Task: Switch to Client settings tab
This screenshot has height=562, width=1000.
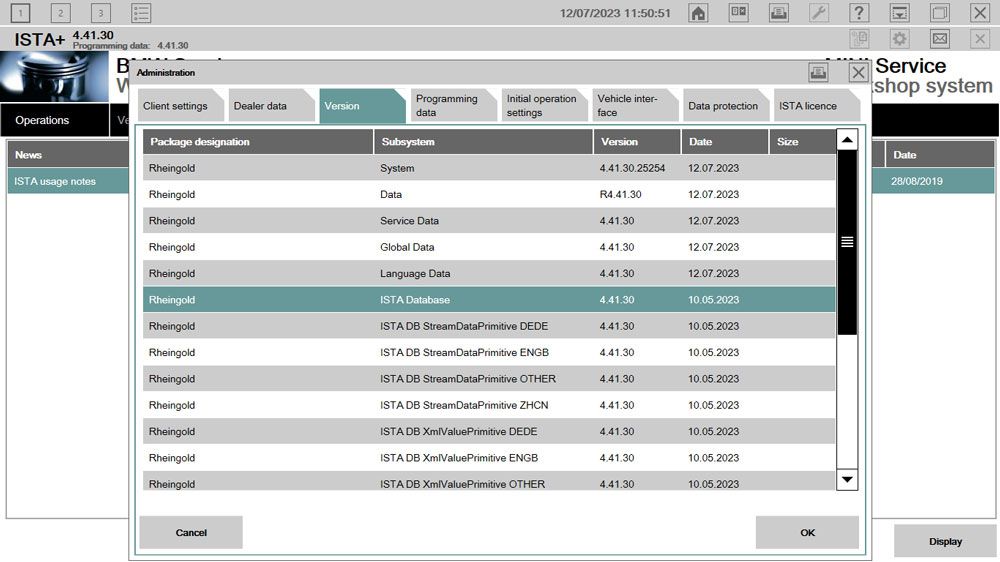Action: click(x=180, y=105)
